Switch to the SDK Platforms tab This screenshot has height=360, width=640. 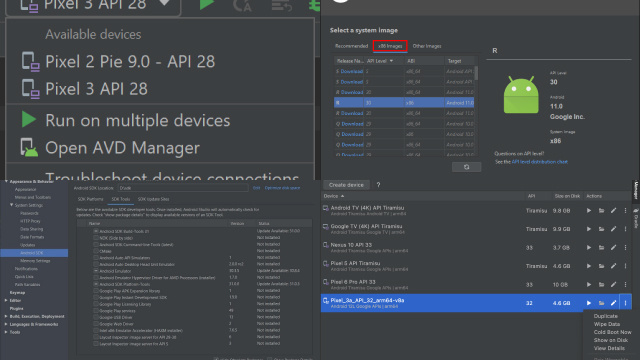91,199
